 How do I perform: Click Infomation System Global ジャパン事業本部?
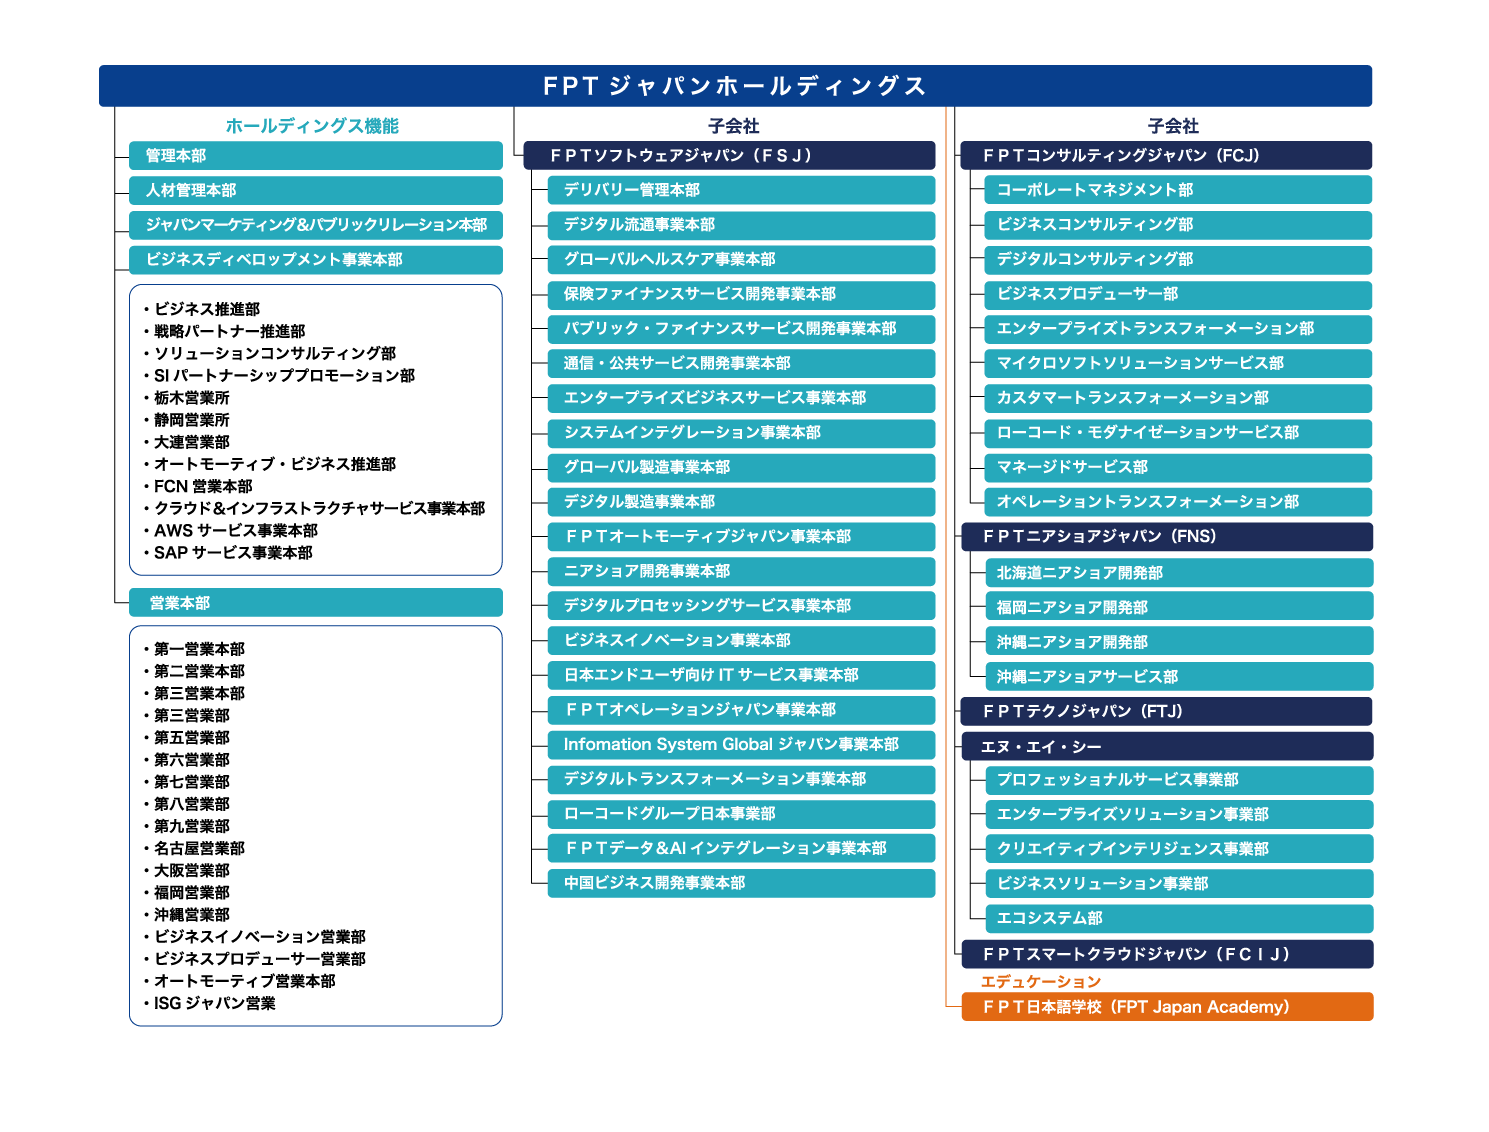click(741, 745)
